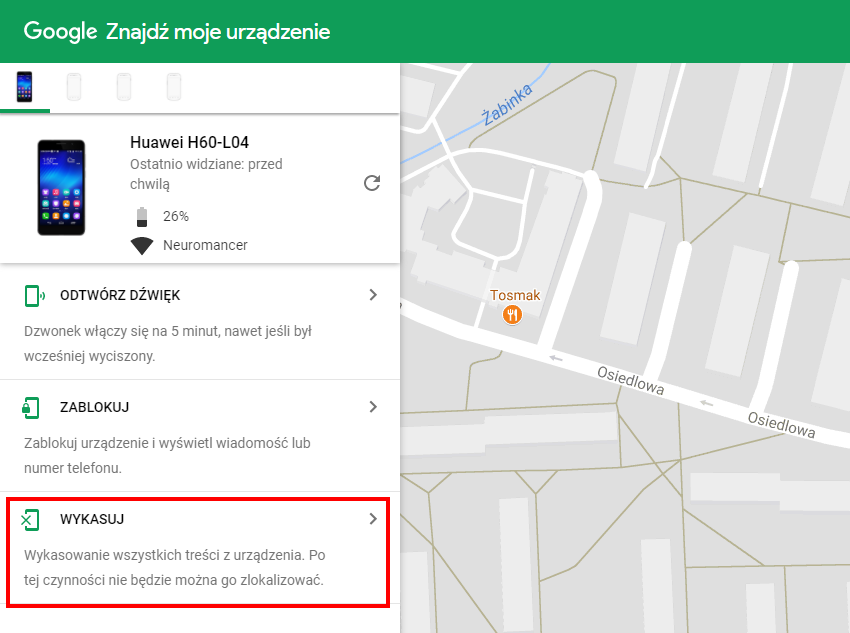Click the Zablokuj urządzenie description text

tap(167, 455)
